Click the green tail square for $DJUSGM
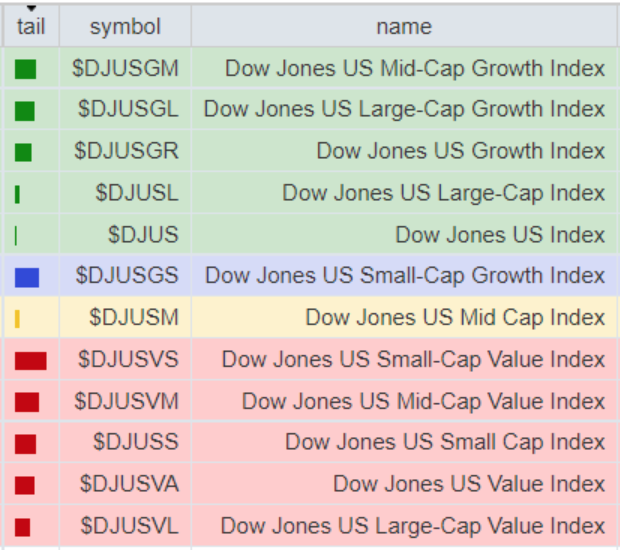The height and width of the screenshot is (550, 620). tap(26, 69)
